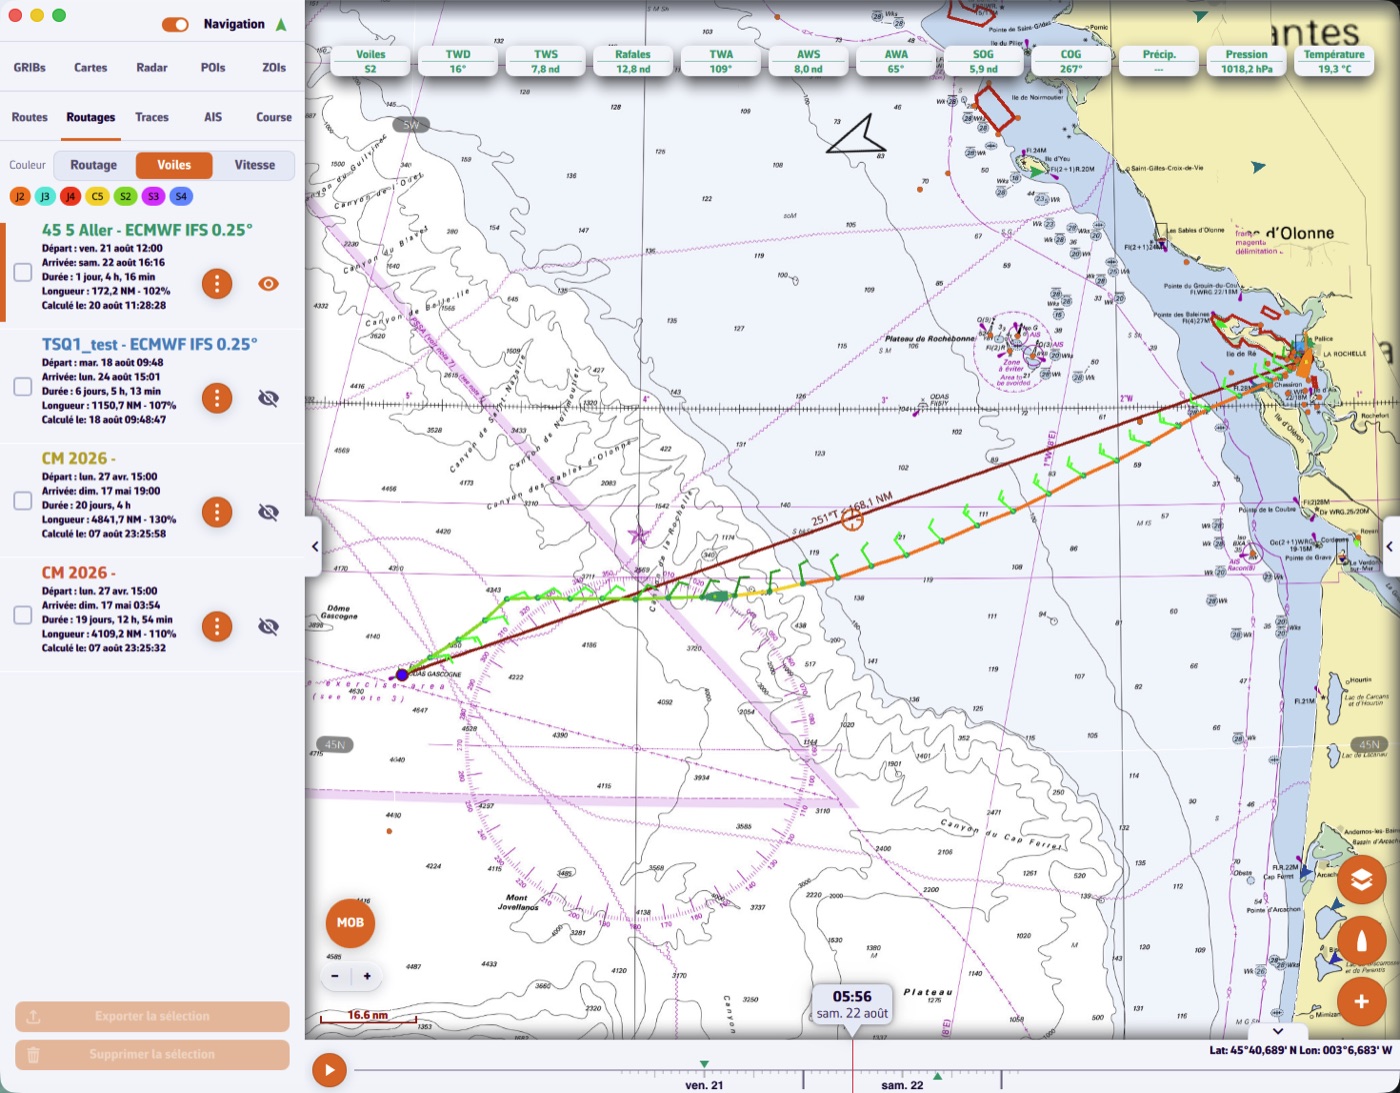
Task: Tick the 45 5 Aller routing checkbox
Action: 23,272
